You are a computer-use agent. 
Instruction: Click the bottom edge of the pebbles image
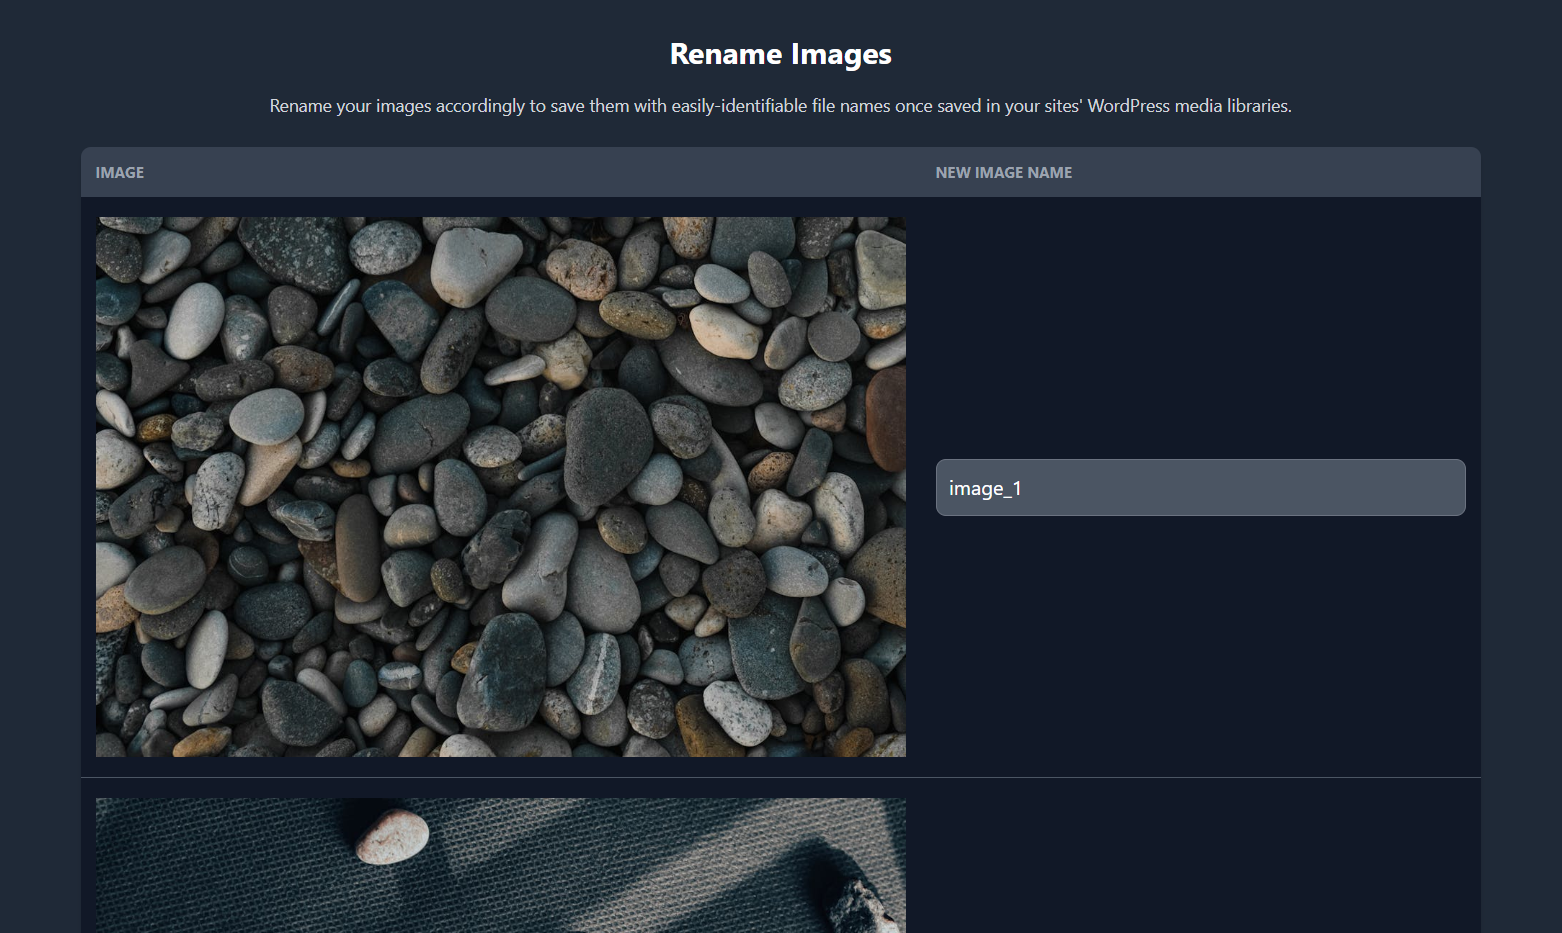(500, 753)
